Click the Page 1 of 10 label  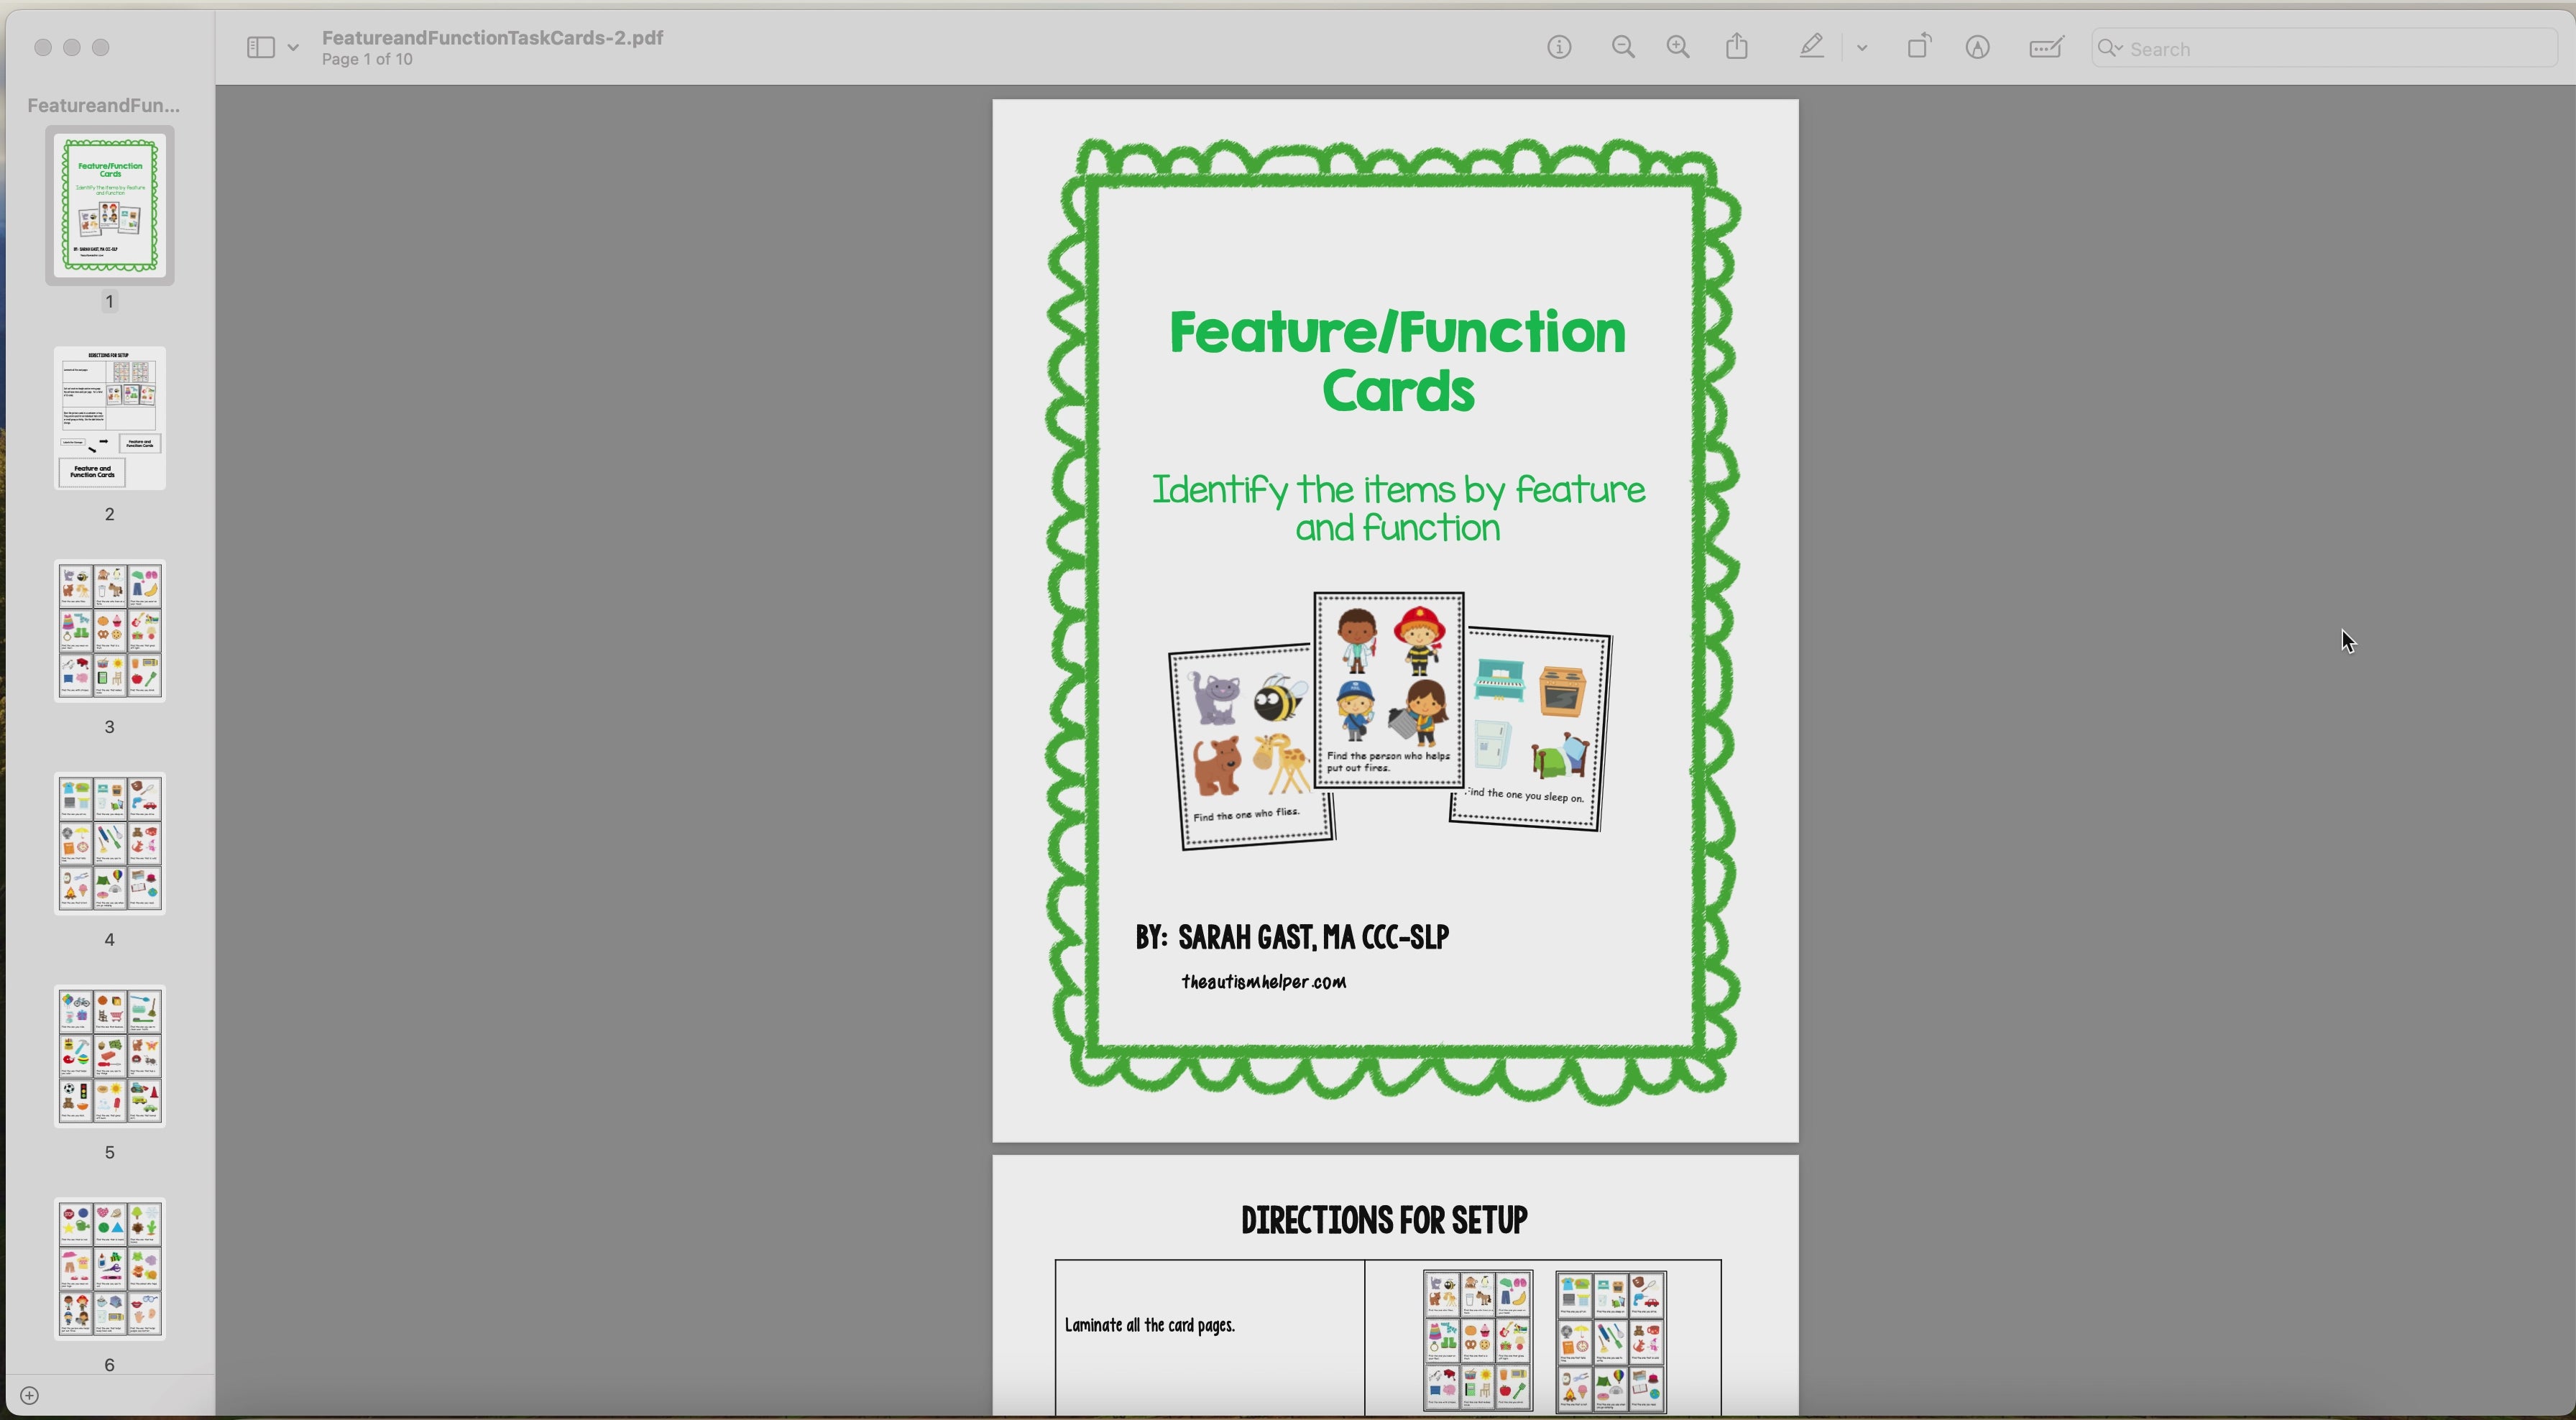366,59
